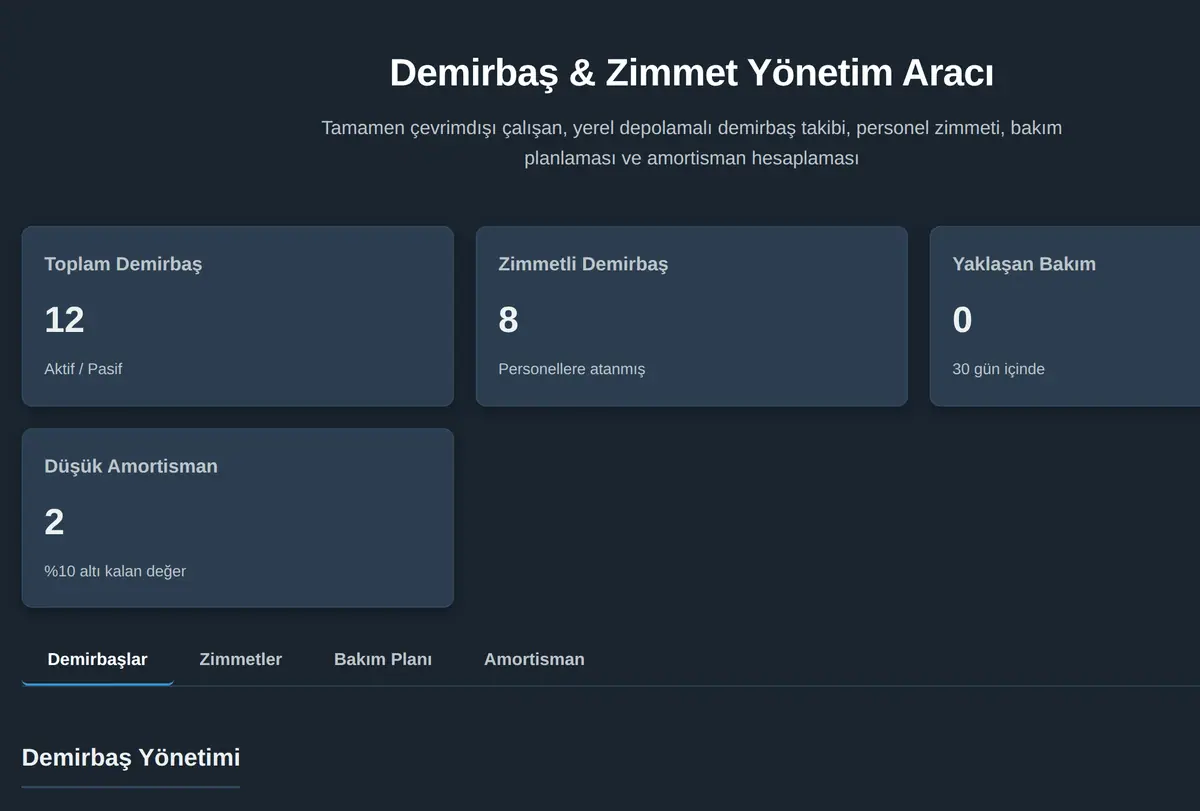This screenshot has width=1200, height=811.
Task: Select the Bakım Planı tab
Action: tap(383, 659)
